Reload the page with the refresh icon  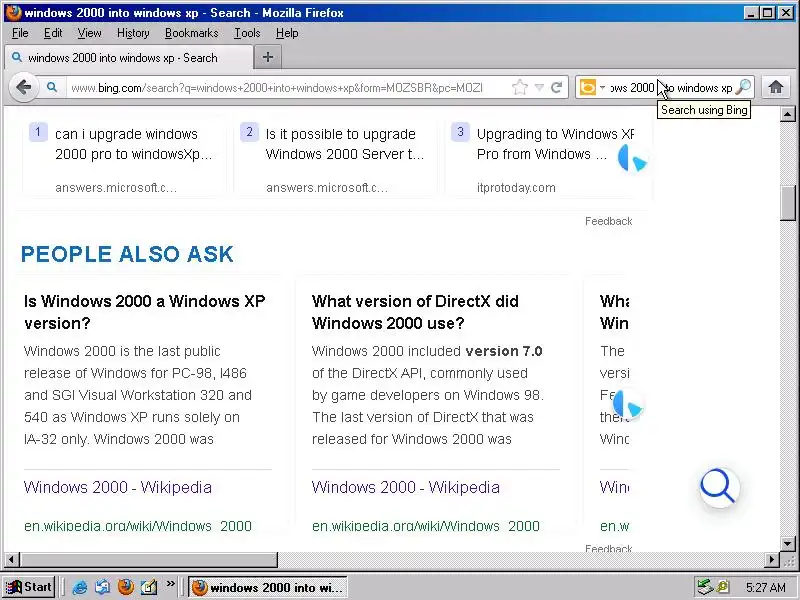[557, 87]
